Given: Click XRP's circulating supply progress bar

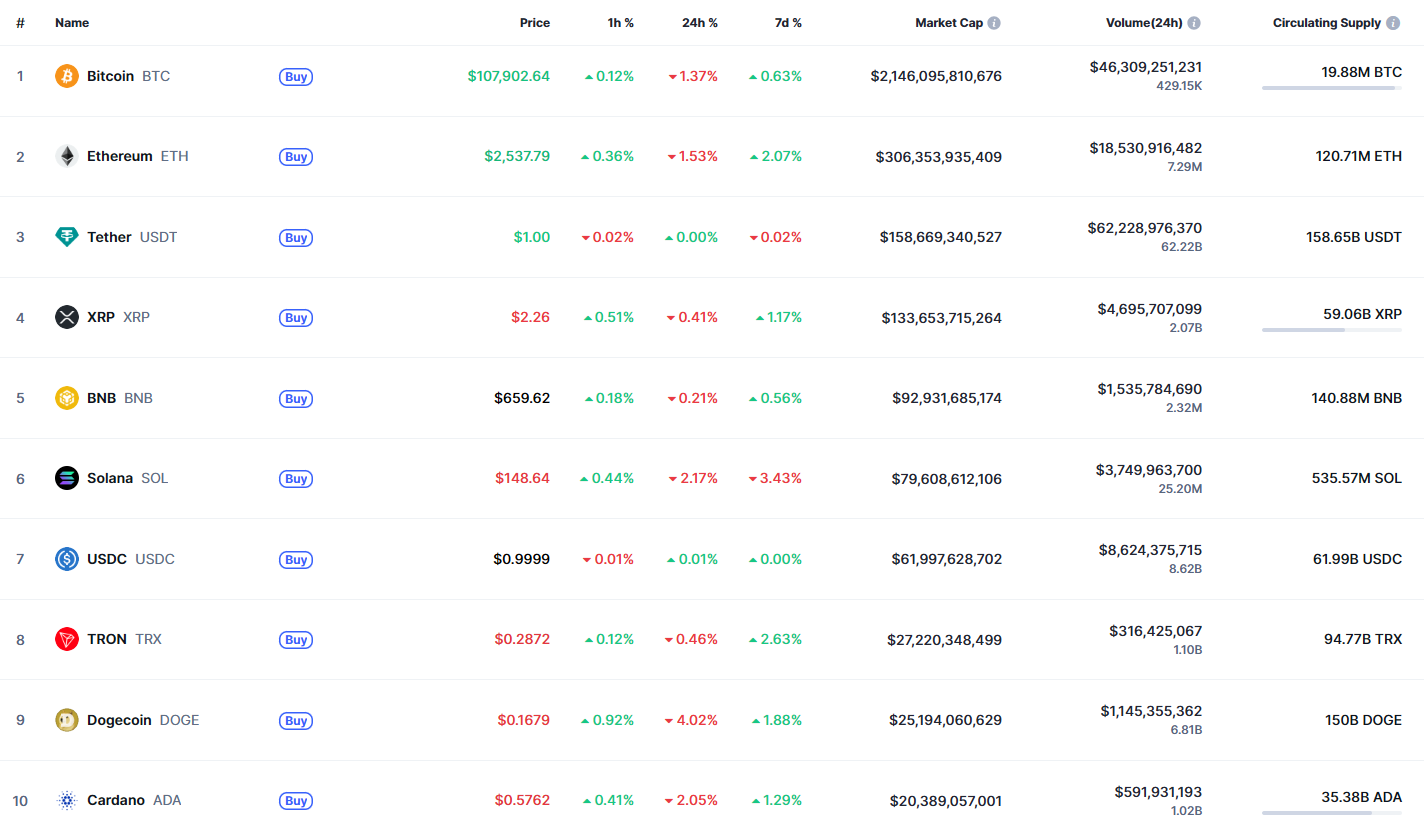Looking at the screenshot, I should click(x=1332, y=329).
